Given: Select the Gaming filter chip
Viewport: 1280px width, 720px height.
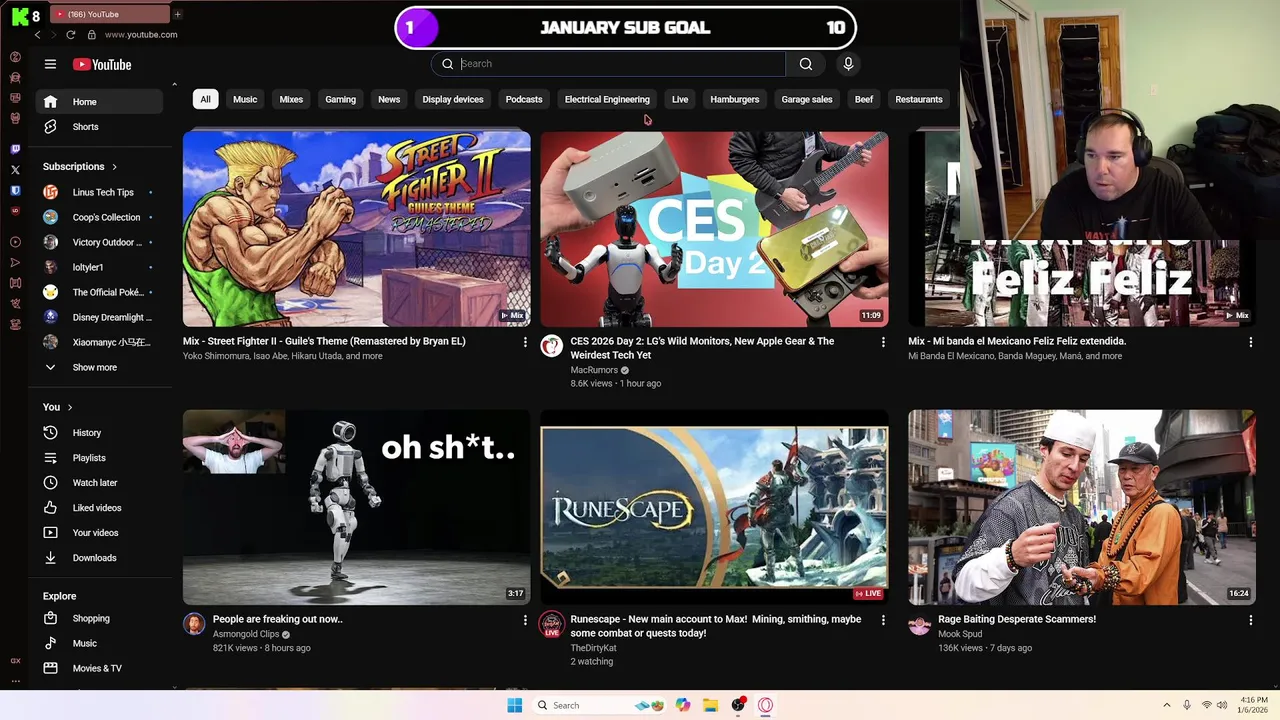Looking at the screenshot, I should coord(340,99).
